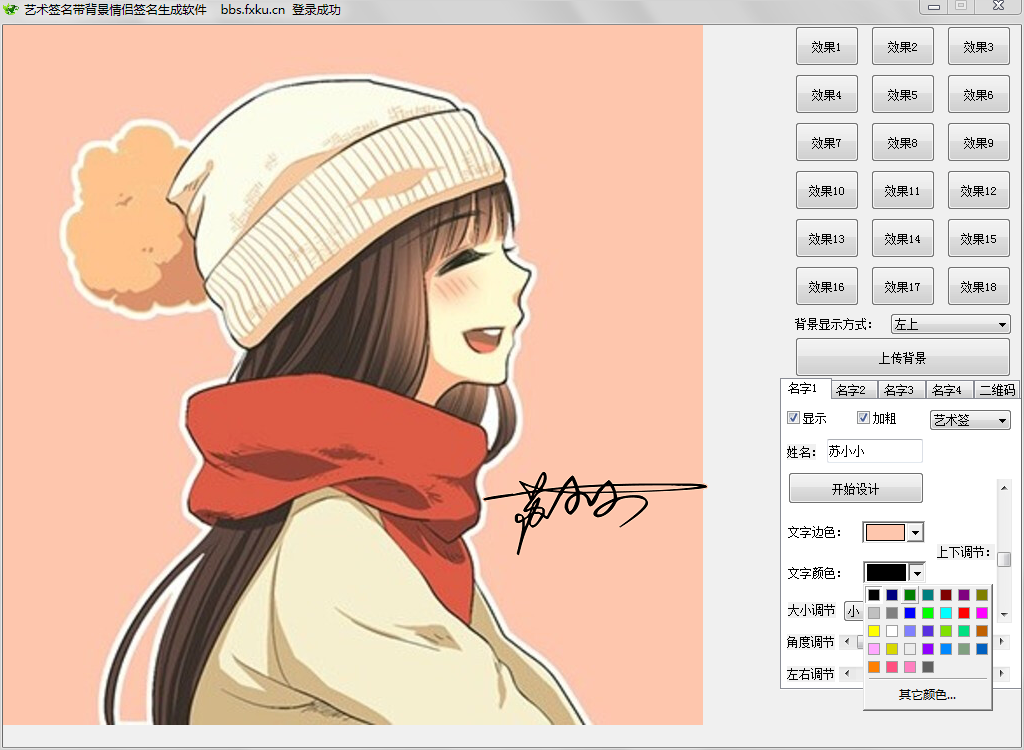Image resolution: width=1024 pixels, height=750 pixels.
Task: Open the 名字4 tab
Action: pos(948,390)
